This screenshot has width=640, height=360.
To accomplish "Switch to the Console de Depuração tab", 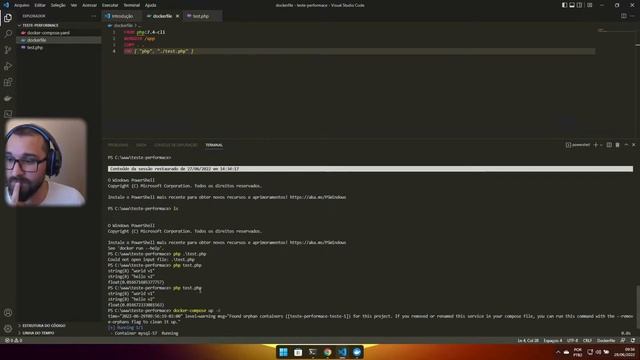I will click(176, 145).
